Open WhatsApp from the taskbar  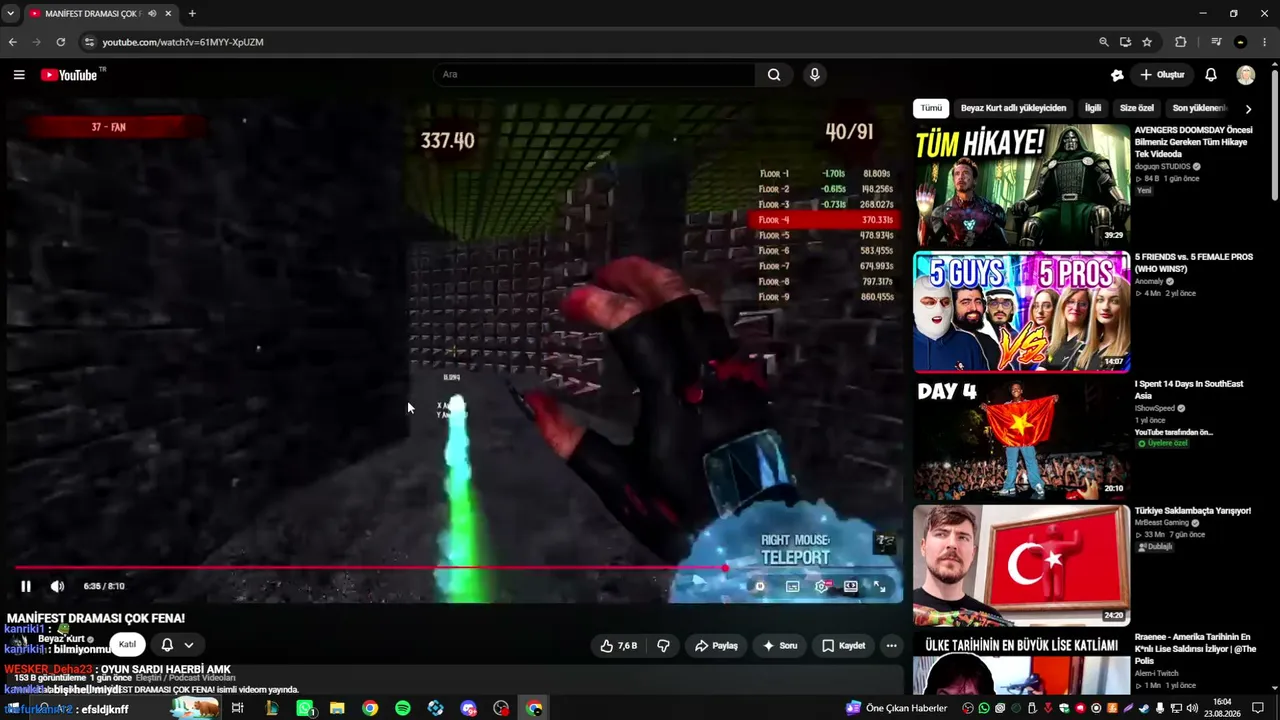coord(305,709)
